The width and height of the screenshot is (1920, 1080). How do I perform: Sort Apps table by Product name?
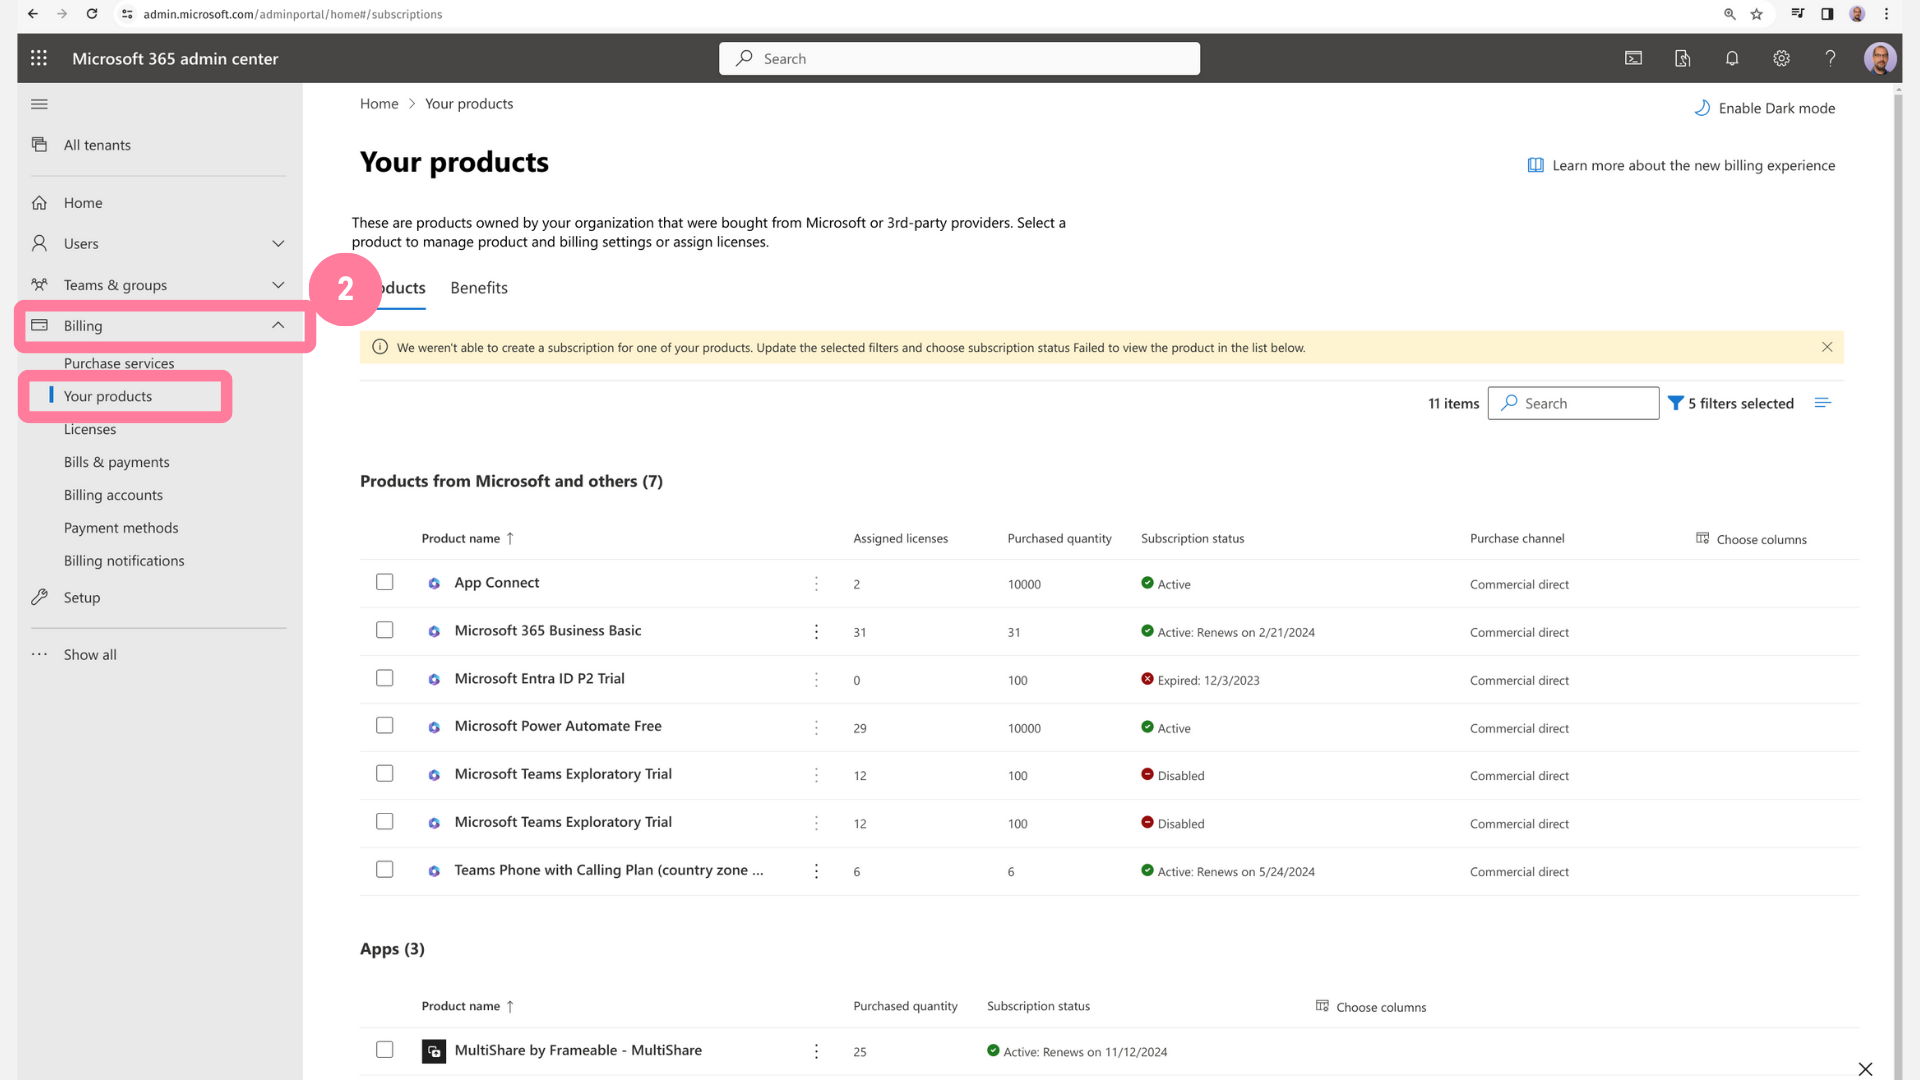coord(467,1006)
